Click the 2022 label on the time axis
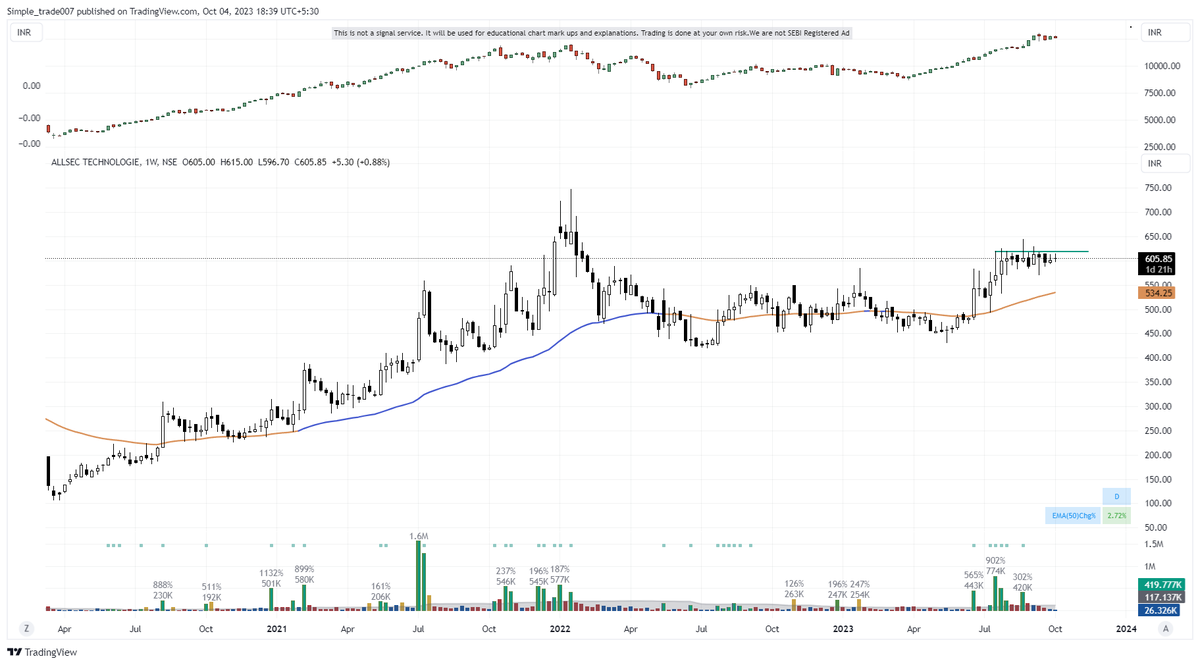Image resolution: width=1200 pixels, height=665 pixels. pos(560,629)
